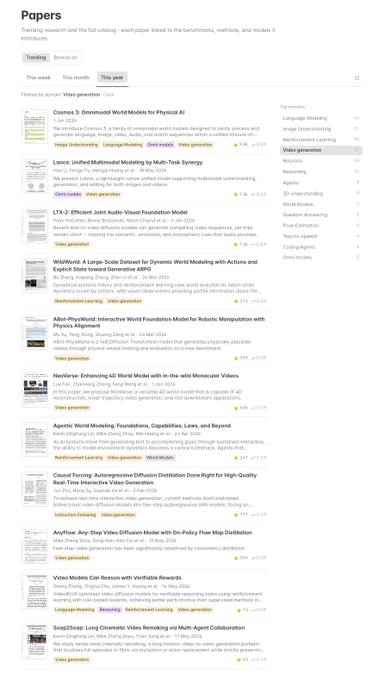Filter by Omni models domain in sidebar
Viewport: 372px width, 680px height.
tap(321, 257)
